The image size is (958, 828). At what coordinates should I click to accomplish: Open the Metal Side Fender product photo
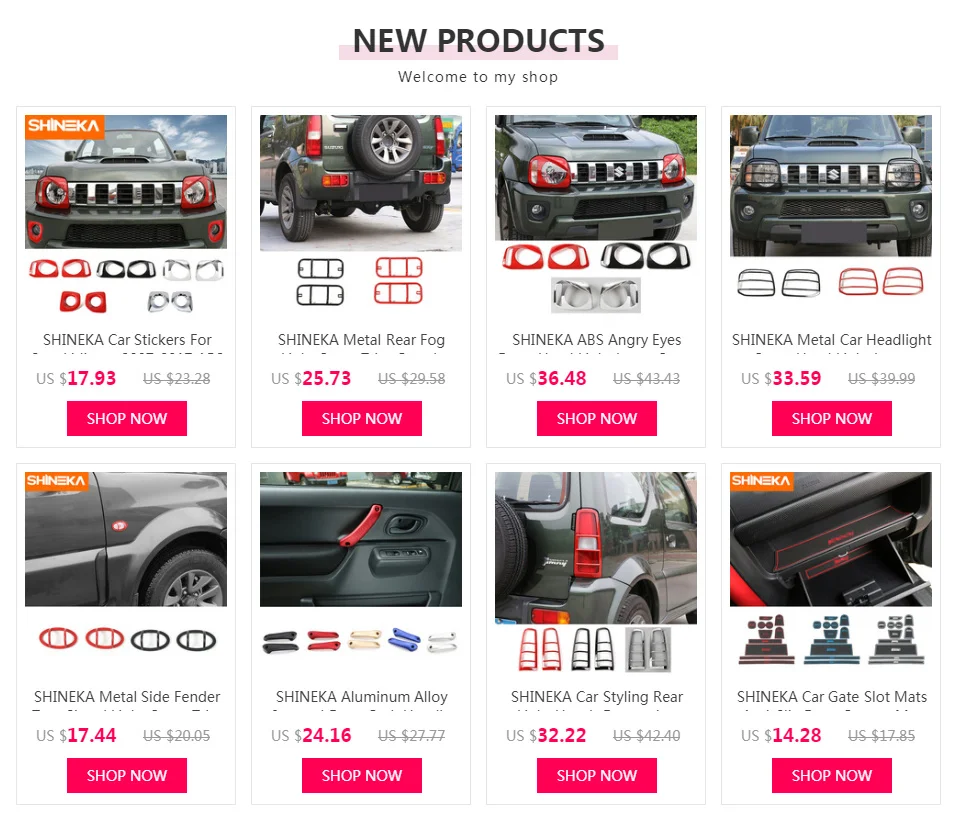coord(126,573)
